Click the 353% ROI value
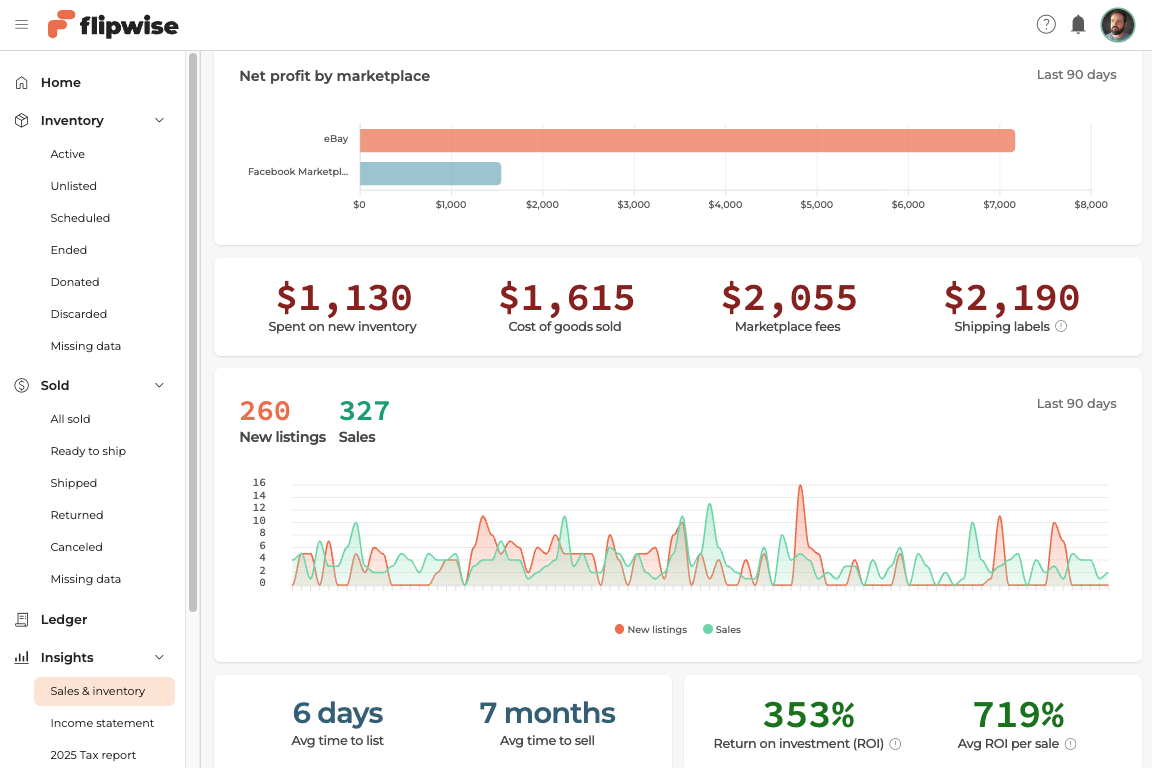The width and height of the screenshot is (1152, 768). tap(809, 714)
